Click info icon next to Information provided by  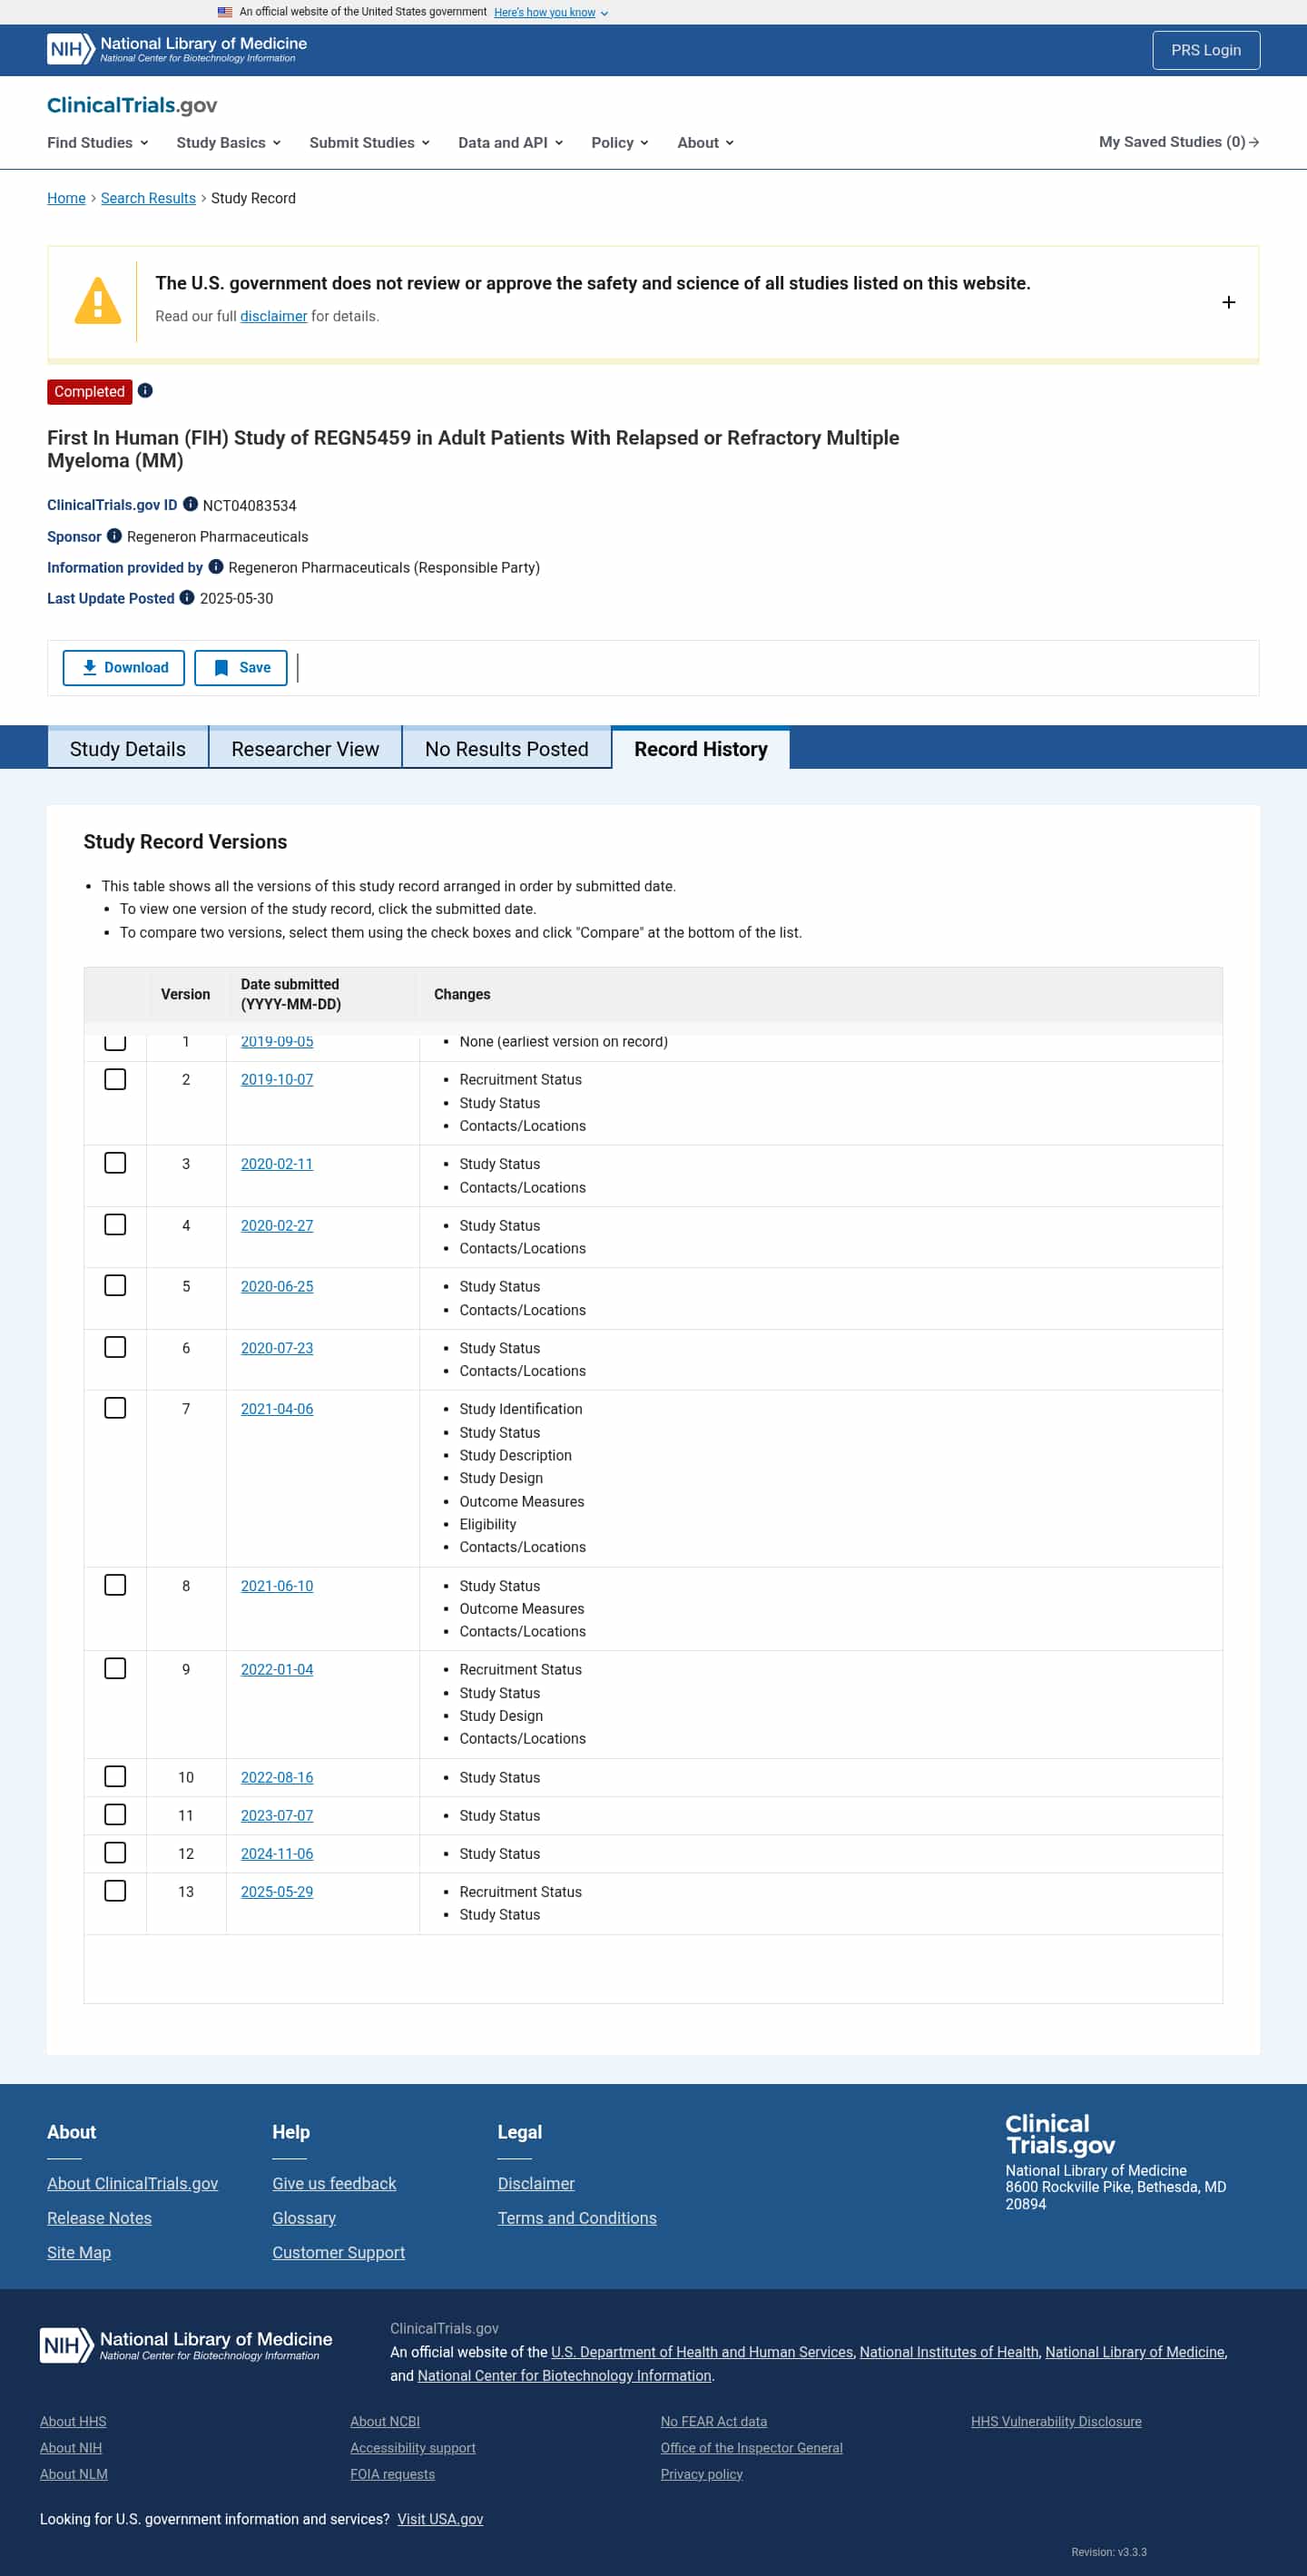click(x=215, y=567)
